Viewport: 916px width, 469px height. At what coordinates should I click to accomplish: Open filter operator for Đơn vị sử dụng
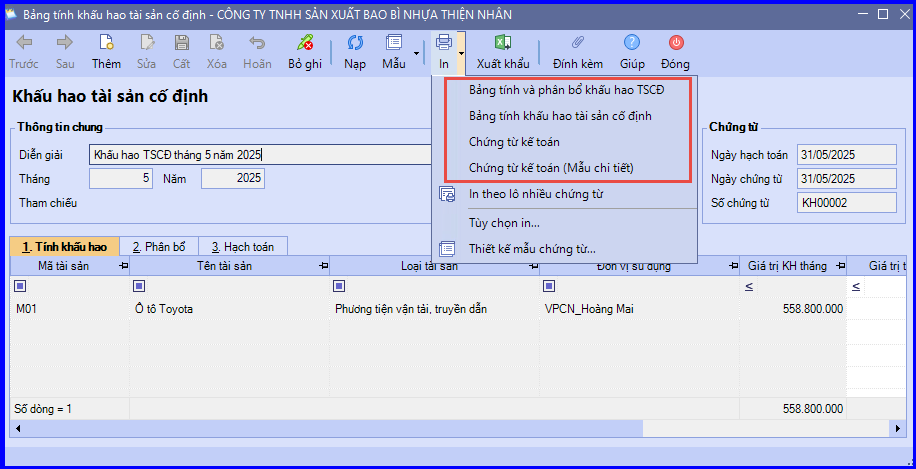(x=549, y=286)
